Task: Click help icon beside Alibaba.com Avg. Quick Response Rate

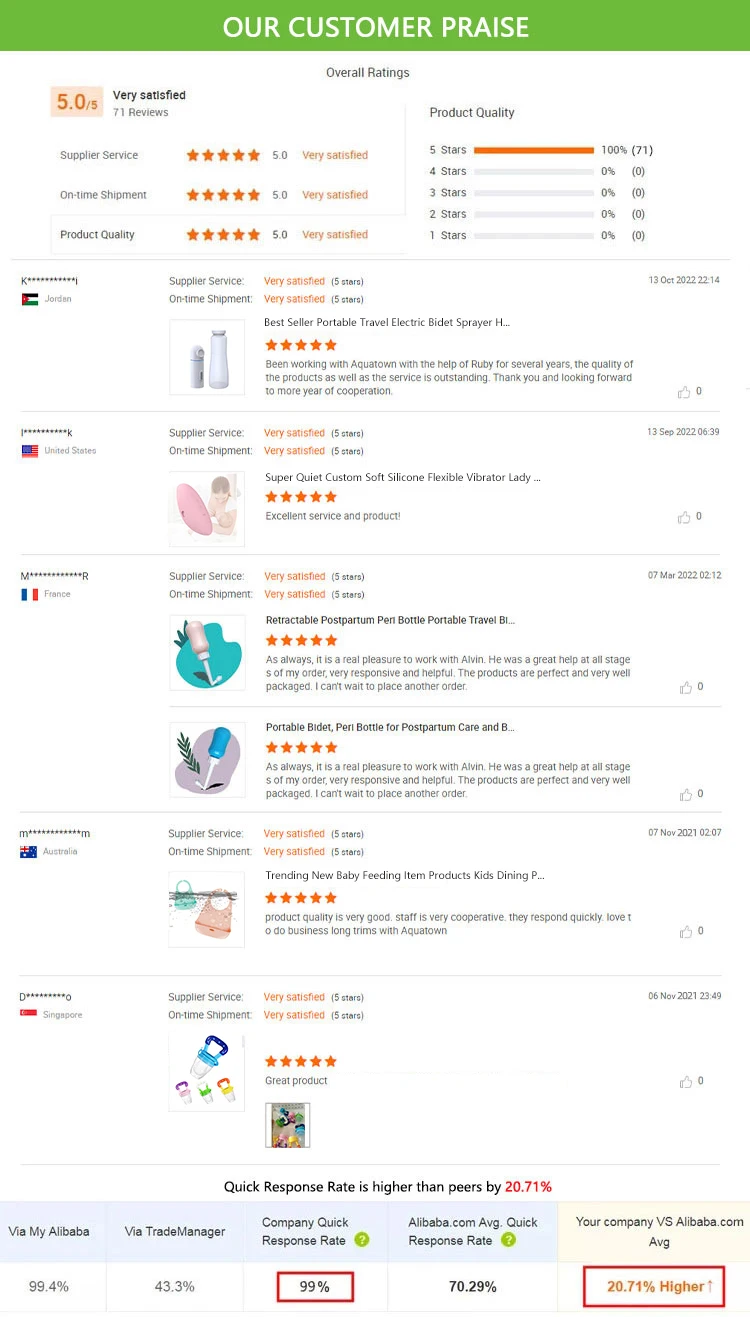Action: pos(508,1240)
